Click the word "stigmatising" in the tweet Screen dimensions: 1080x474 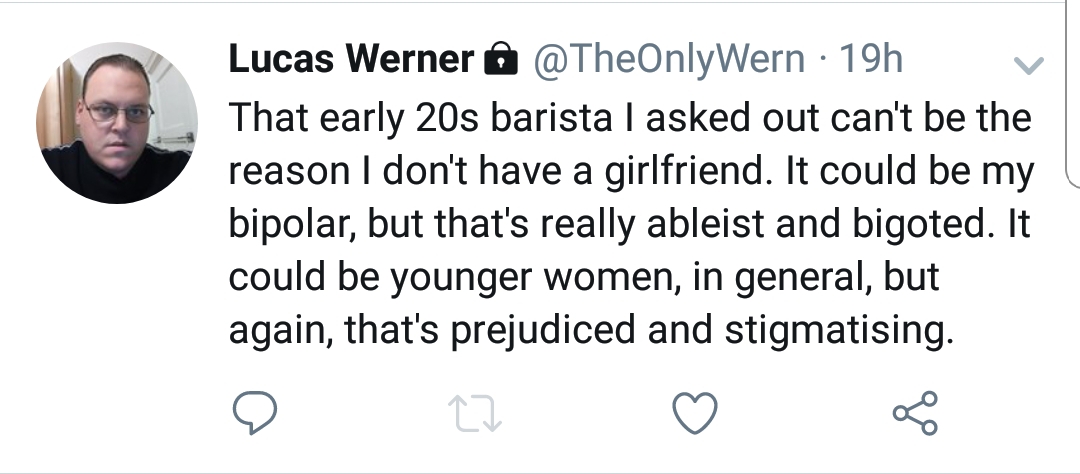click(839, 331)
